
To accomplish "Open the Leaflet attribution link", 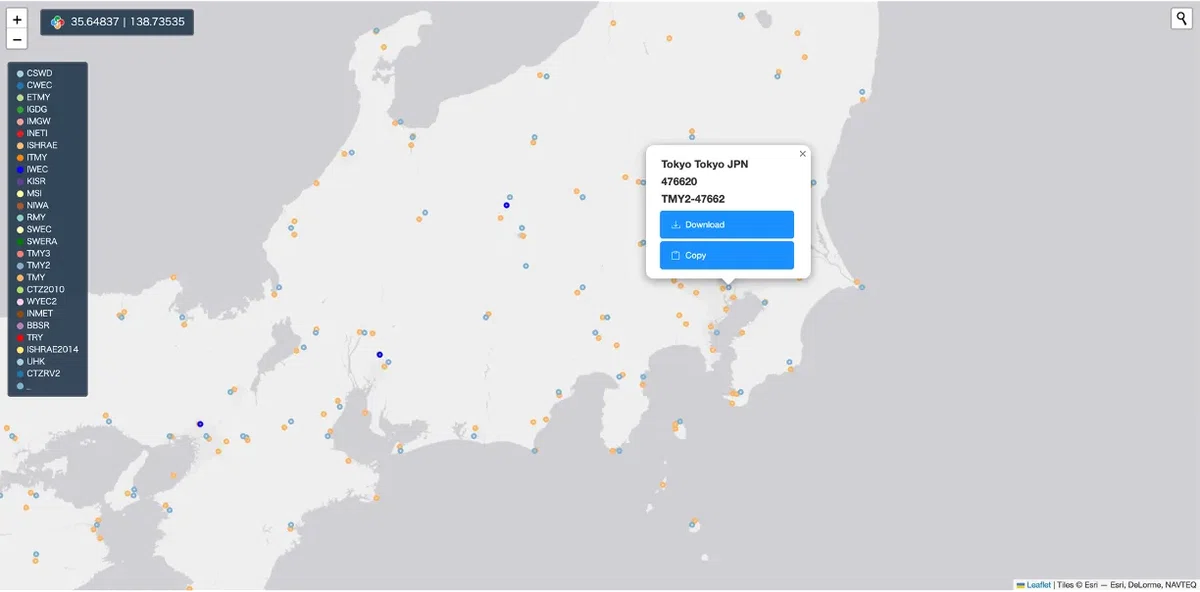I will pos(1038,585).
